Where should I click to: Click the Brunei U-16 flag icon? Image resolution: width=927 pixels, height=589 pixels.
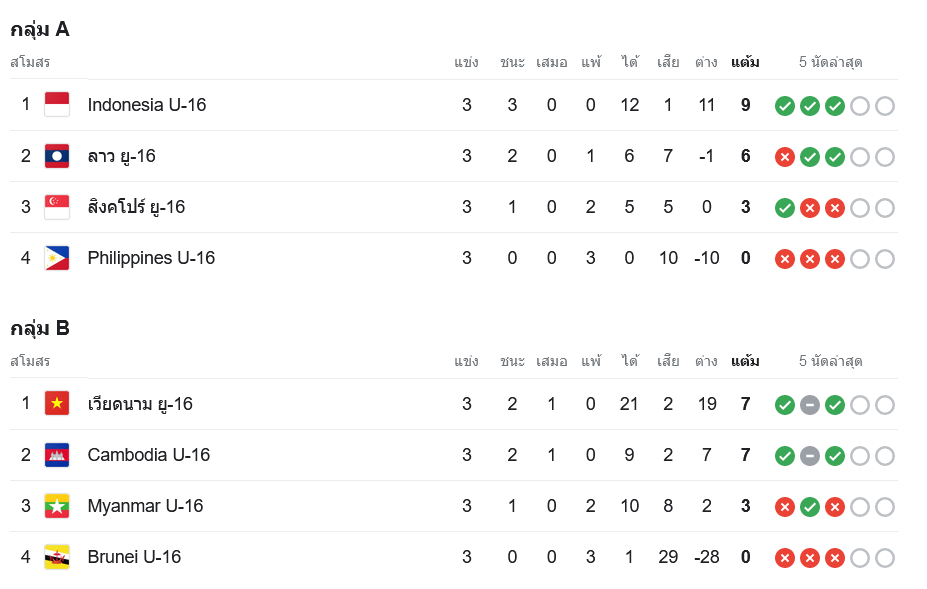57,557
